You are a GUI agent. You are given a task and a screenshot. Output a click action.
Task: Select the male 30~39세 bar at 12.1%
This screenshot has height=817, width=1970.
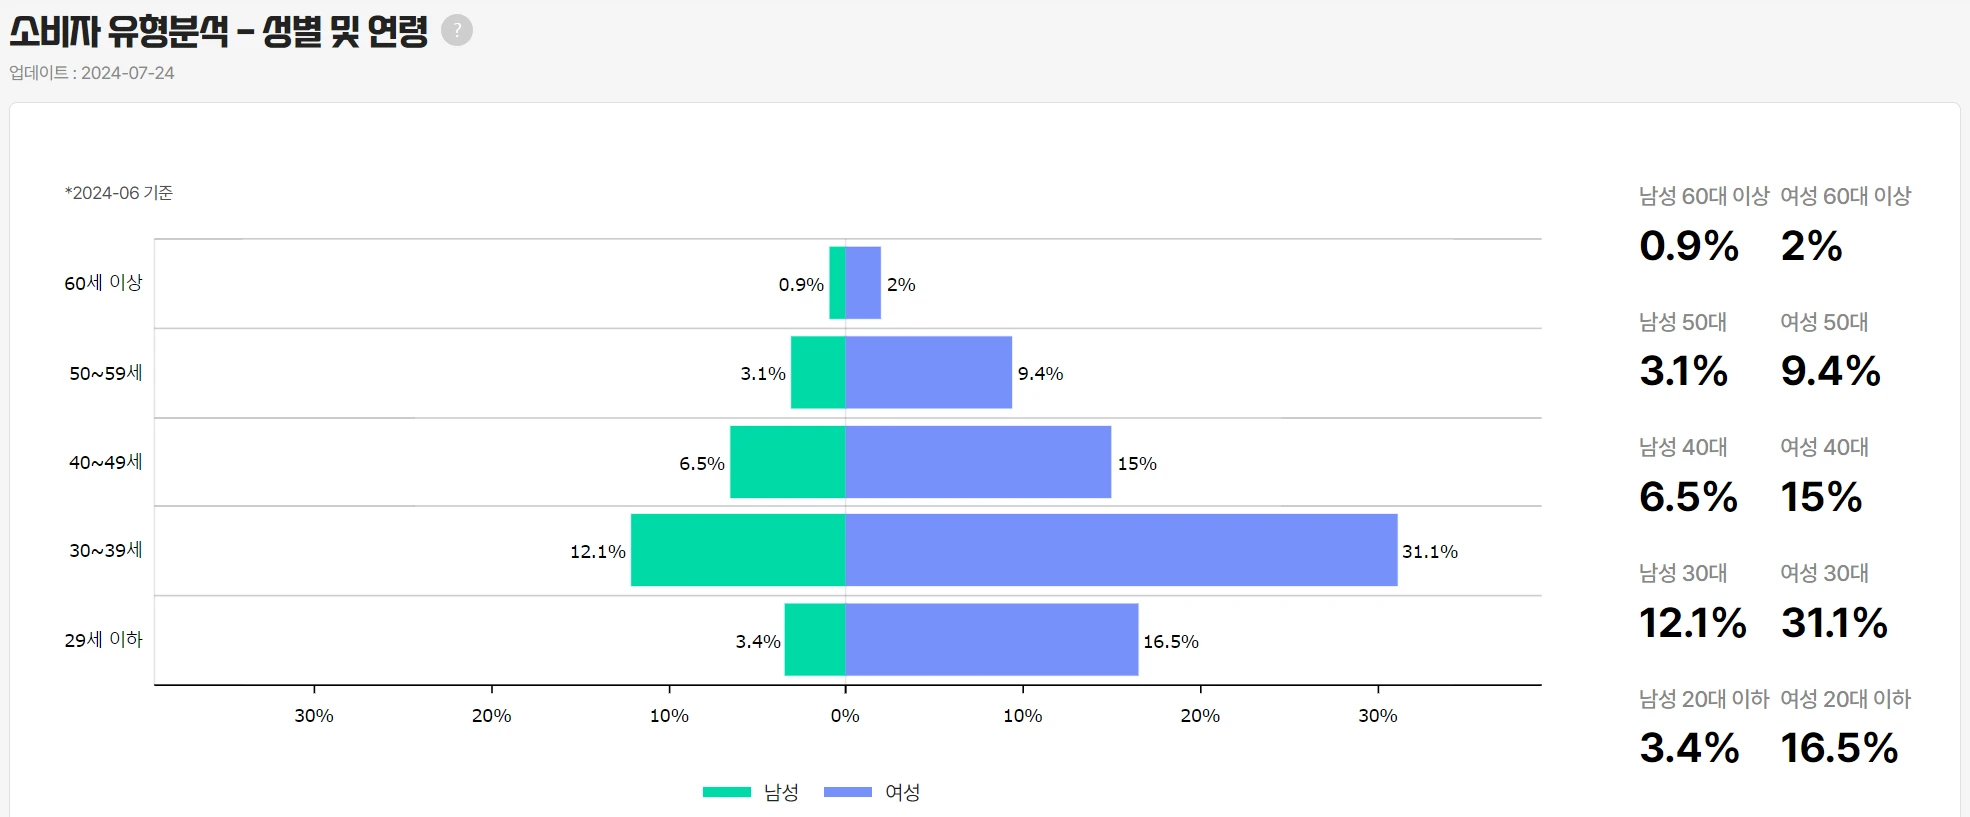738,550
